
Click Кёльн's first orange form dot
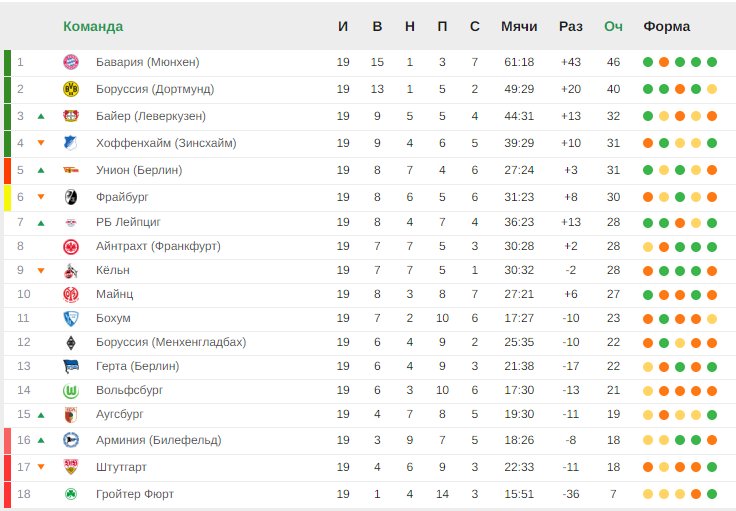click(648, 271)
